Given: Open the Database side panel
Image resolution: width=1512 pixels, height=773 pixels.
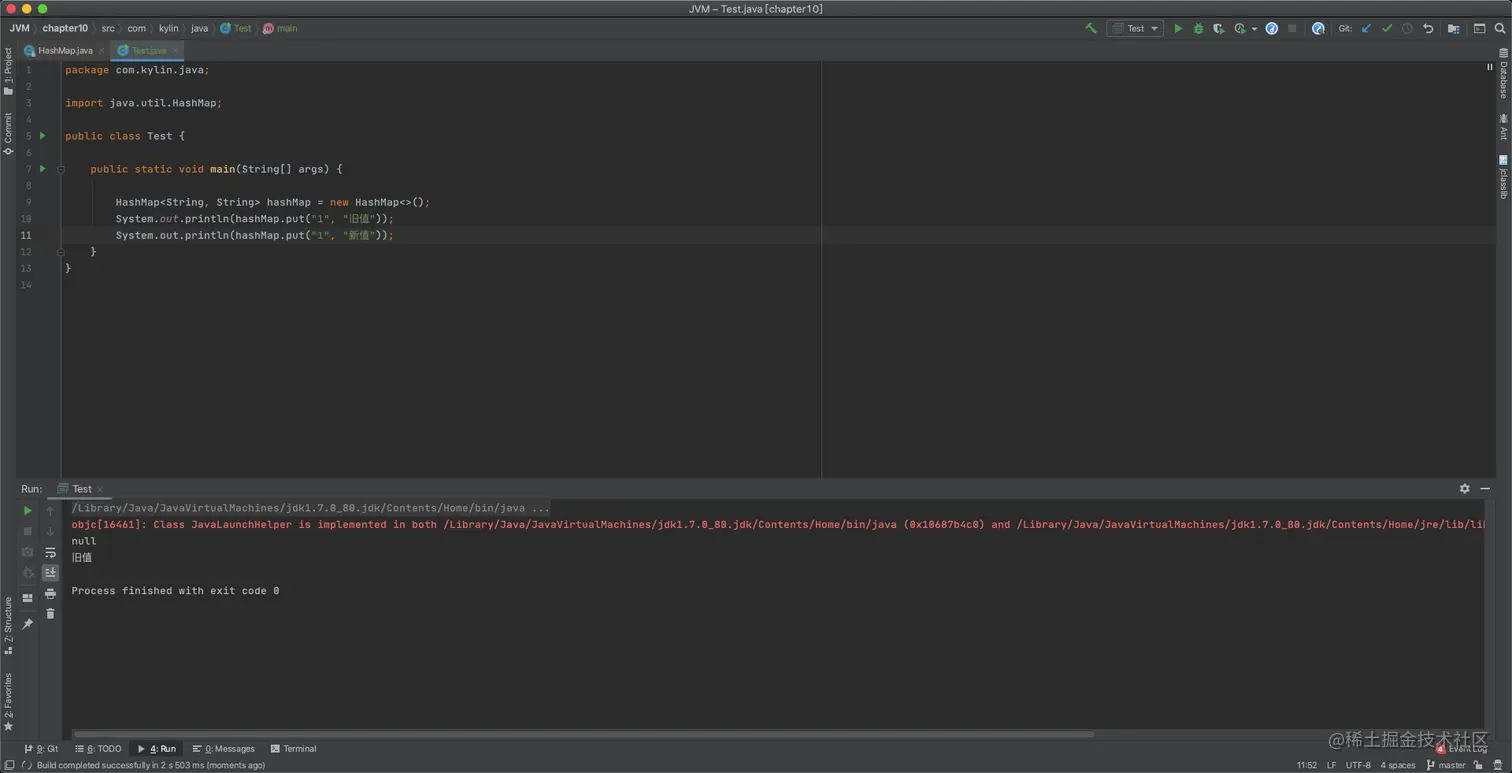Looking at the screenshot, I should click(1503, 74).
